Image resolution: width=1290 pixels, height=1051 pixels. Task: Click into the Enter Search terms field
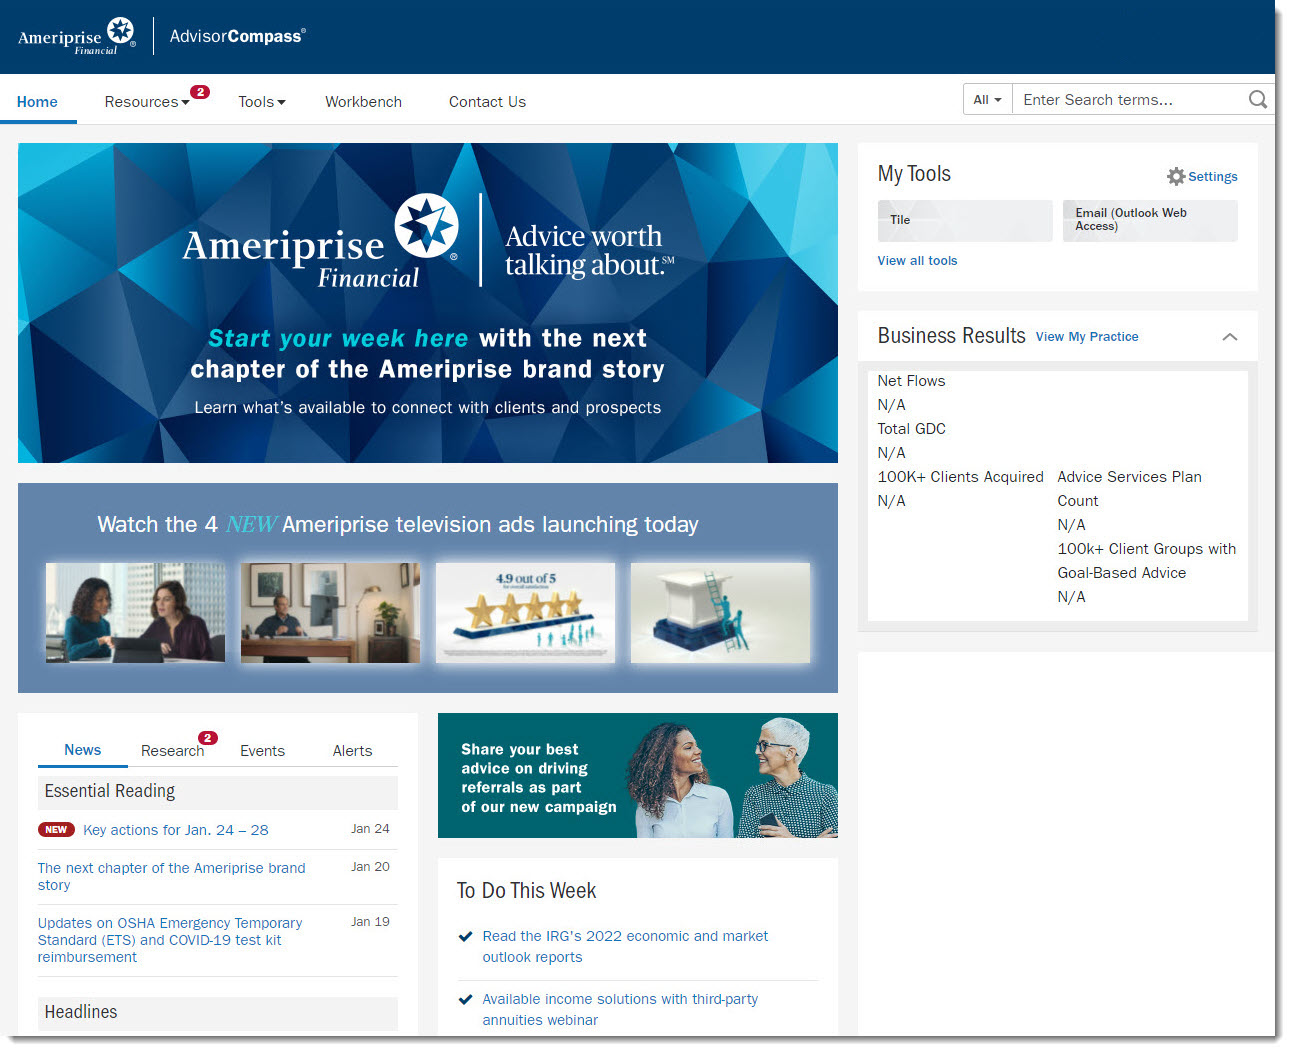1126,100
